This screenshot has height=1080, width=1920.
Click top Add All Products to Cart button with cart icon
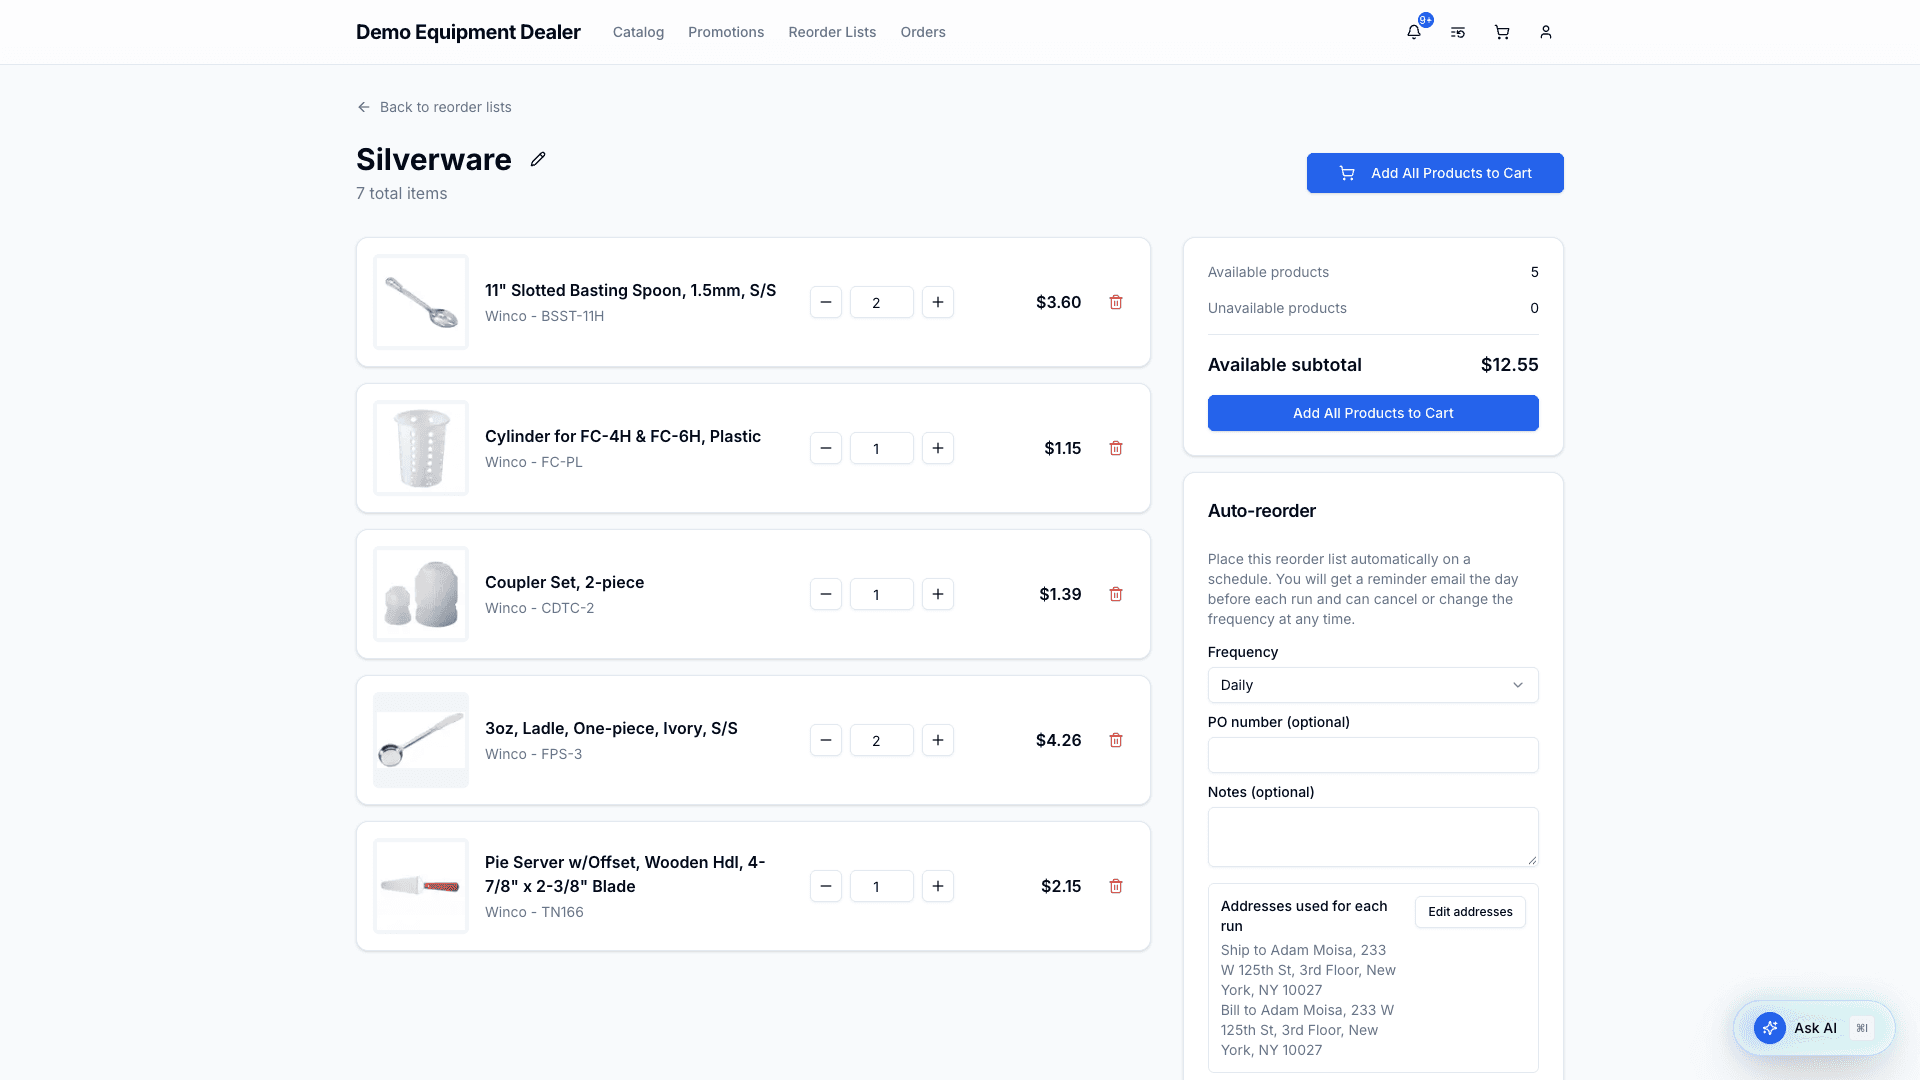coord(1435,173)
